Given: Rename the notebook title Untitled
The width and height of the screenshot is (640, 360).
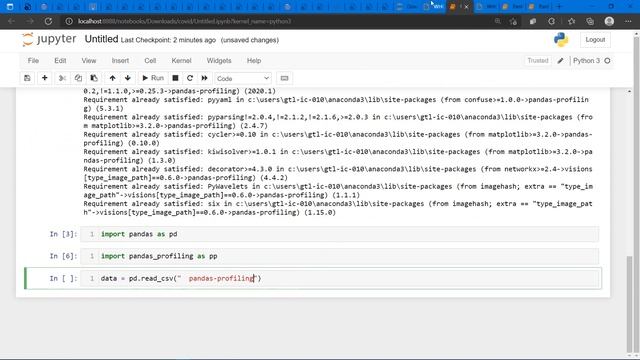Looking at the screenshot, I should point(101,39).
